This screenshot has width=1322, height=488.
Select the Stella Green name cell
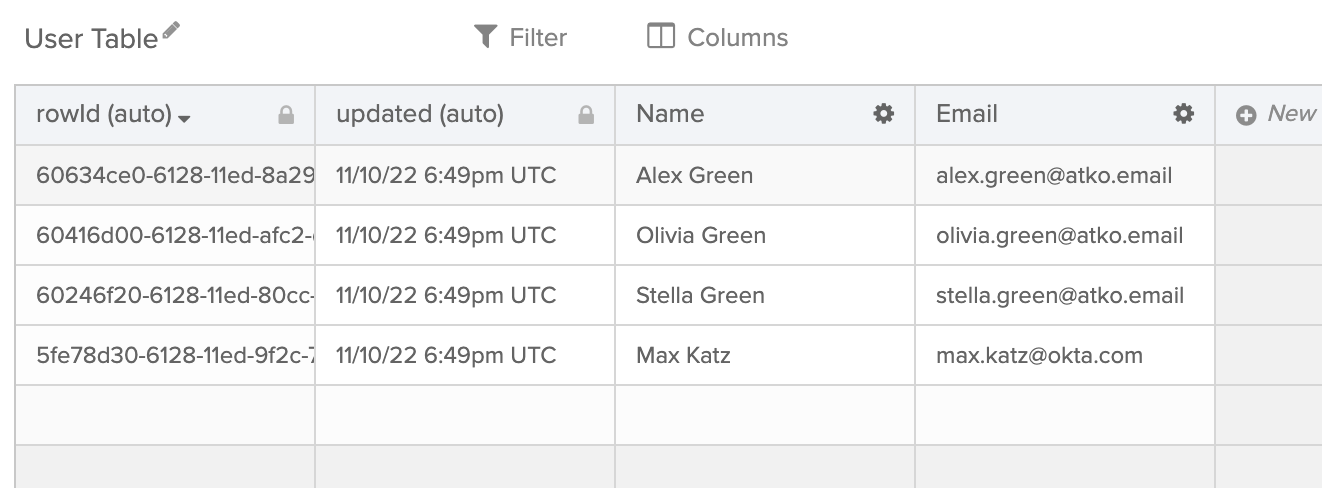tap(765, 295)
